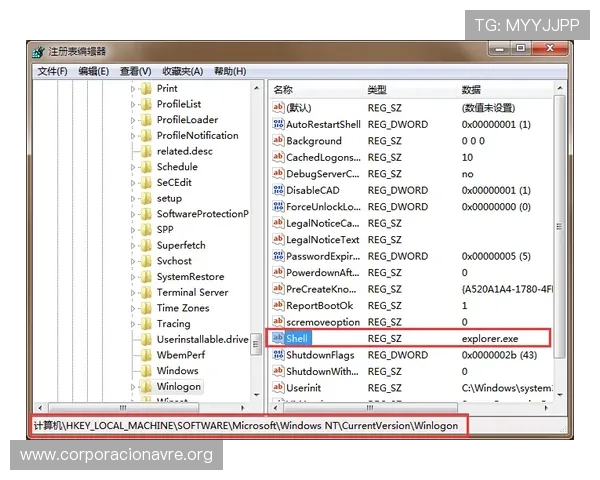Select the scremoveoption value name

click(x=323, y=322)
